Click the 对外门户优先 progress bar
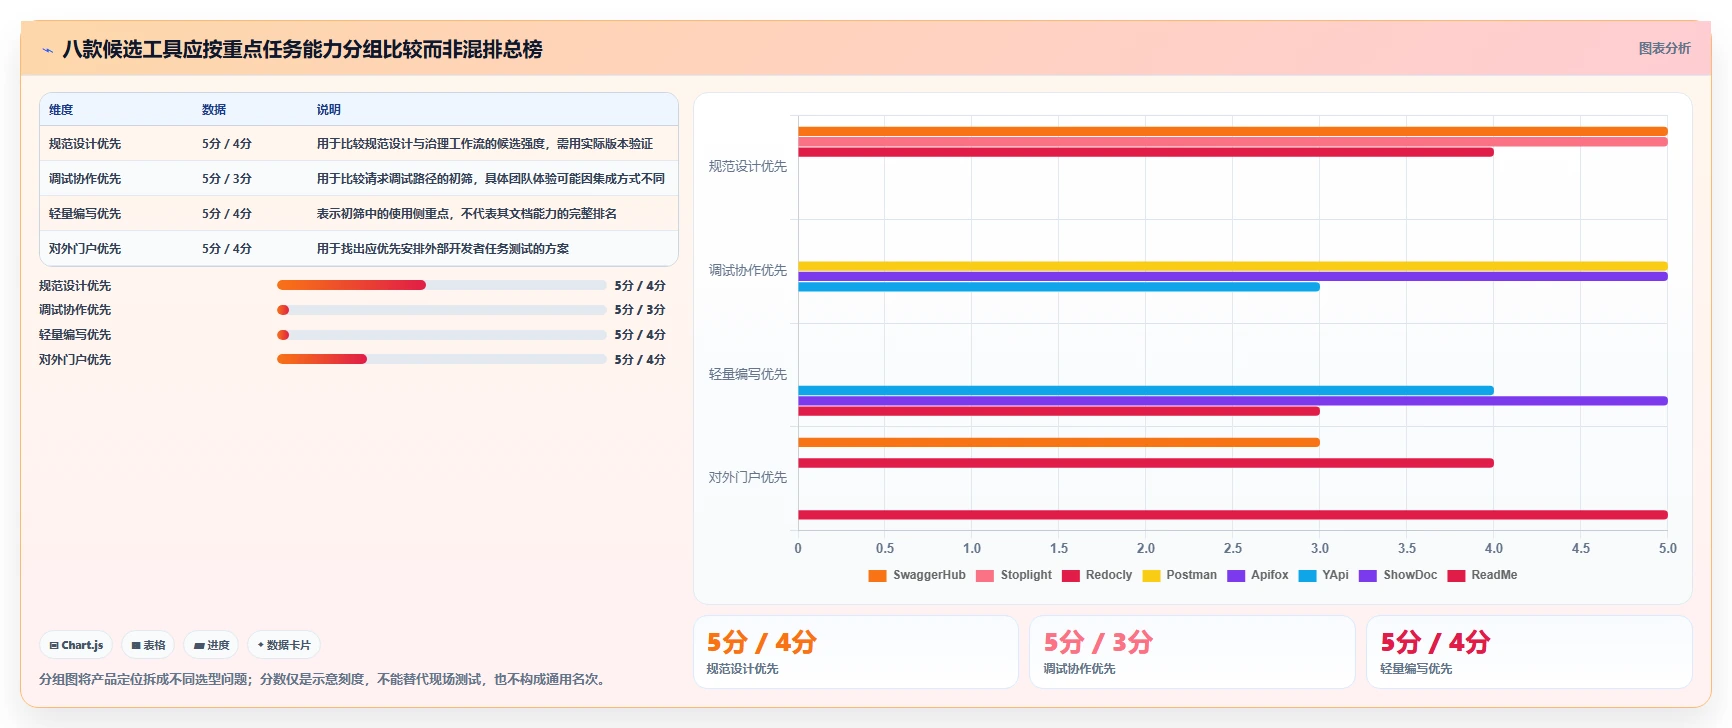This screenshot has width=1732, height=728. [441, 359]
